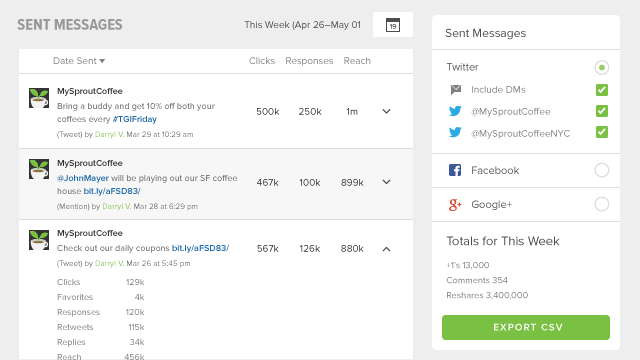This screenshot has width=640, height=360.
Task: Click the Replies 34k detail row
Action: click(101, 342)
